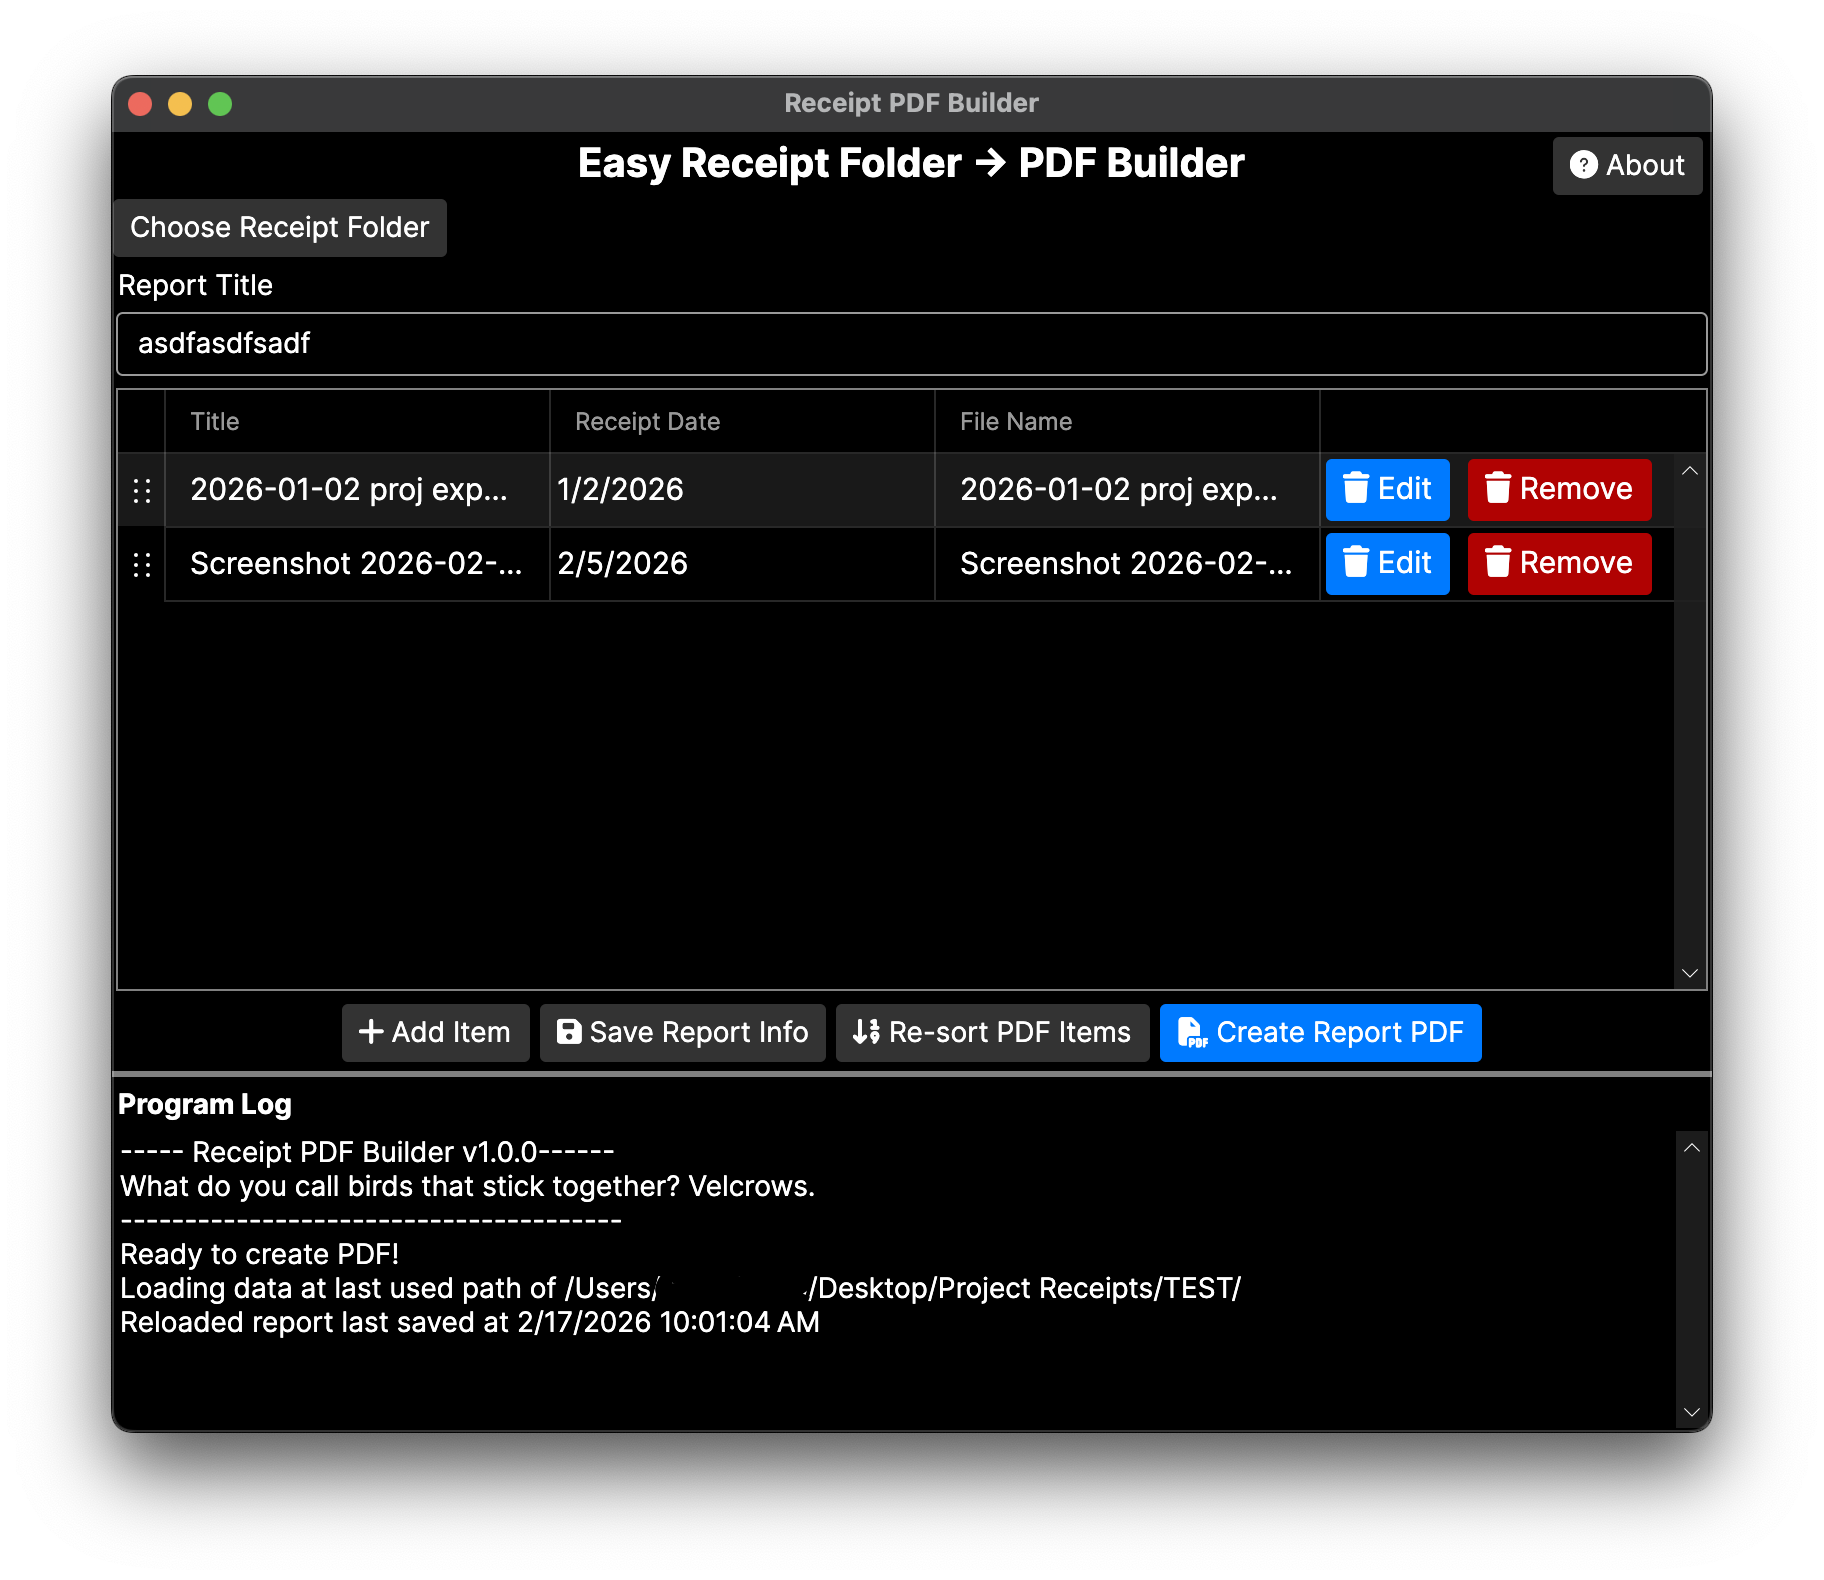The height and width of the screenshot is (1580, 1824).
Task: Click the up arrow on the Program Log scrollbar
Action: pyautogui.click(x=1692, y=1147)
